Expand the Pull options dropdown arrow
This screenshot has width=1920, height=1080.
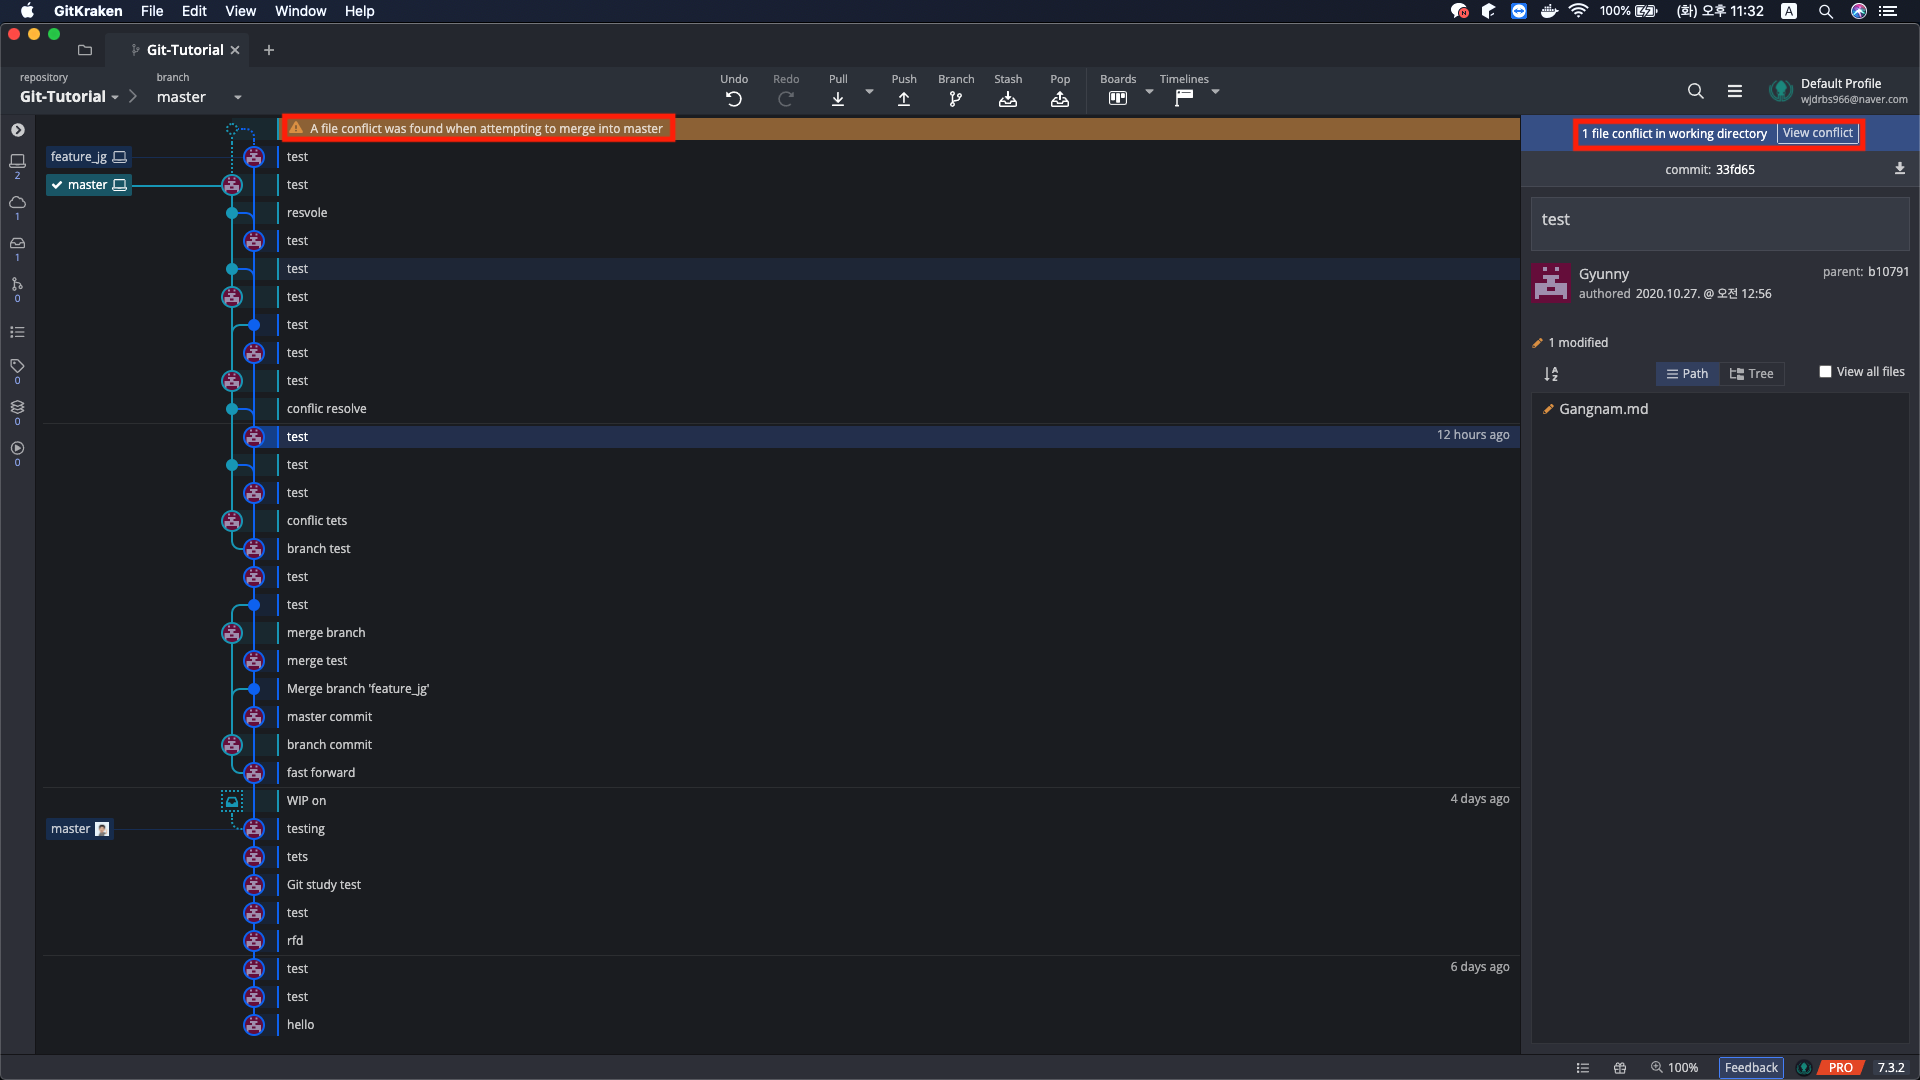tap(869, 91)
